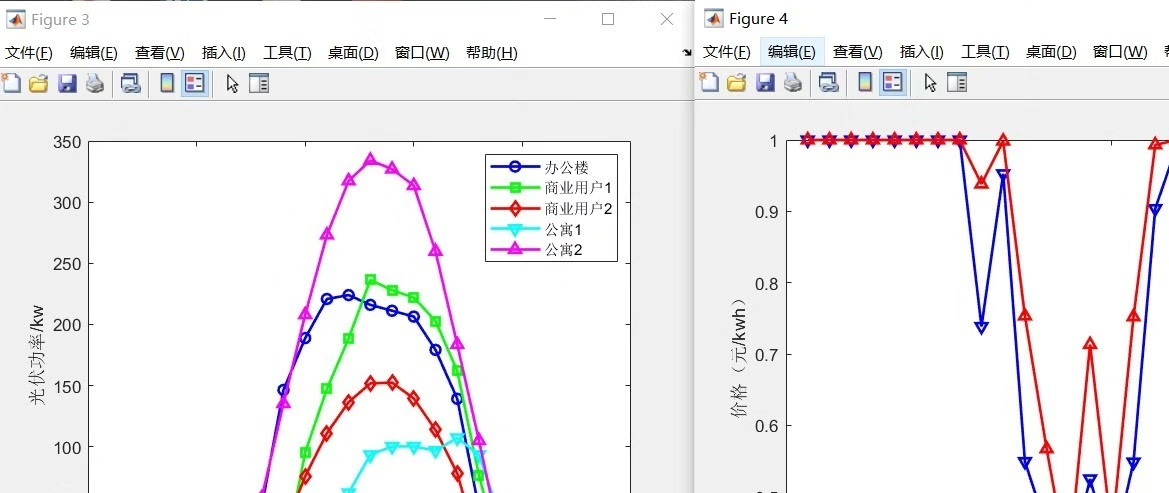Click magenta 公寓2 curve peak marker
The height and width of the screenshot is (493, 1169).
[x=371, y=160]
